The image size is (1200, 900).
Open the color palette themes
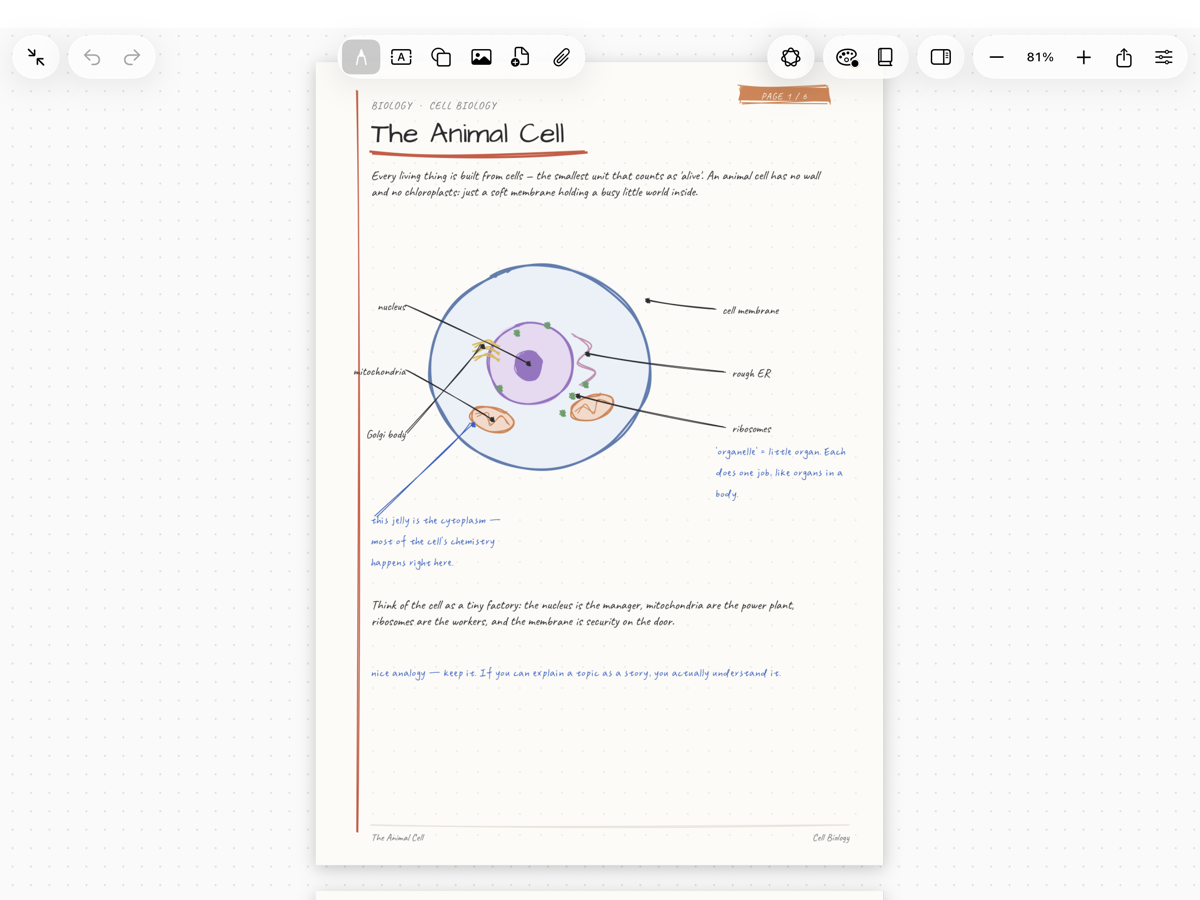(x=847, y=57)
